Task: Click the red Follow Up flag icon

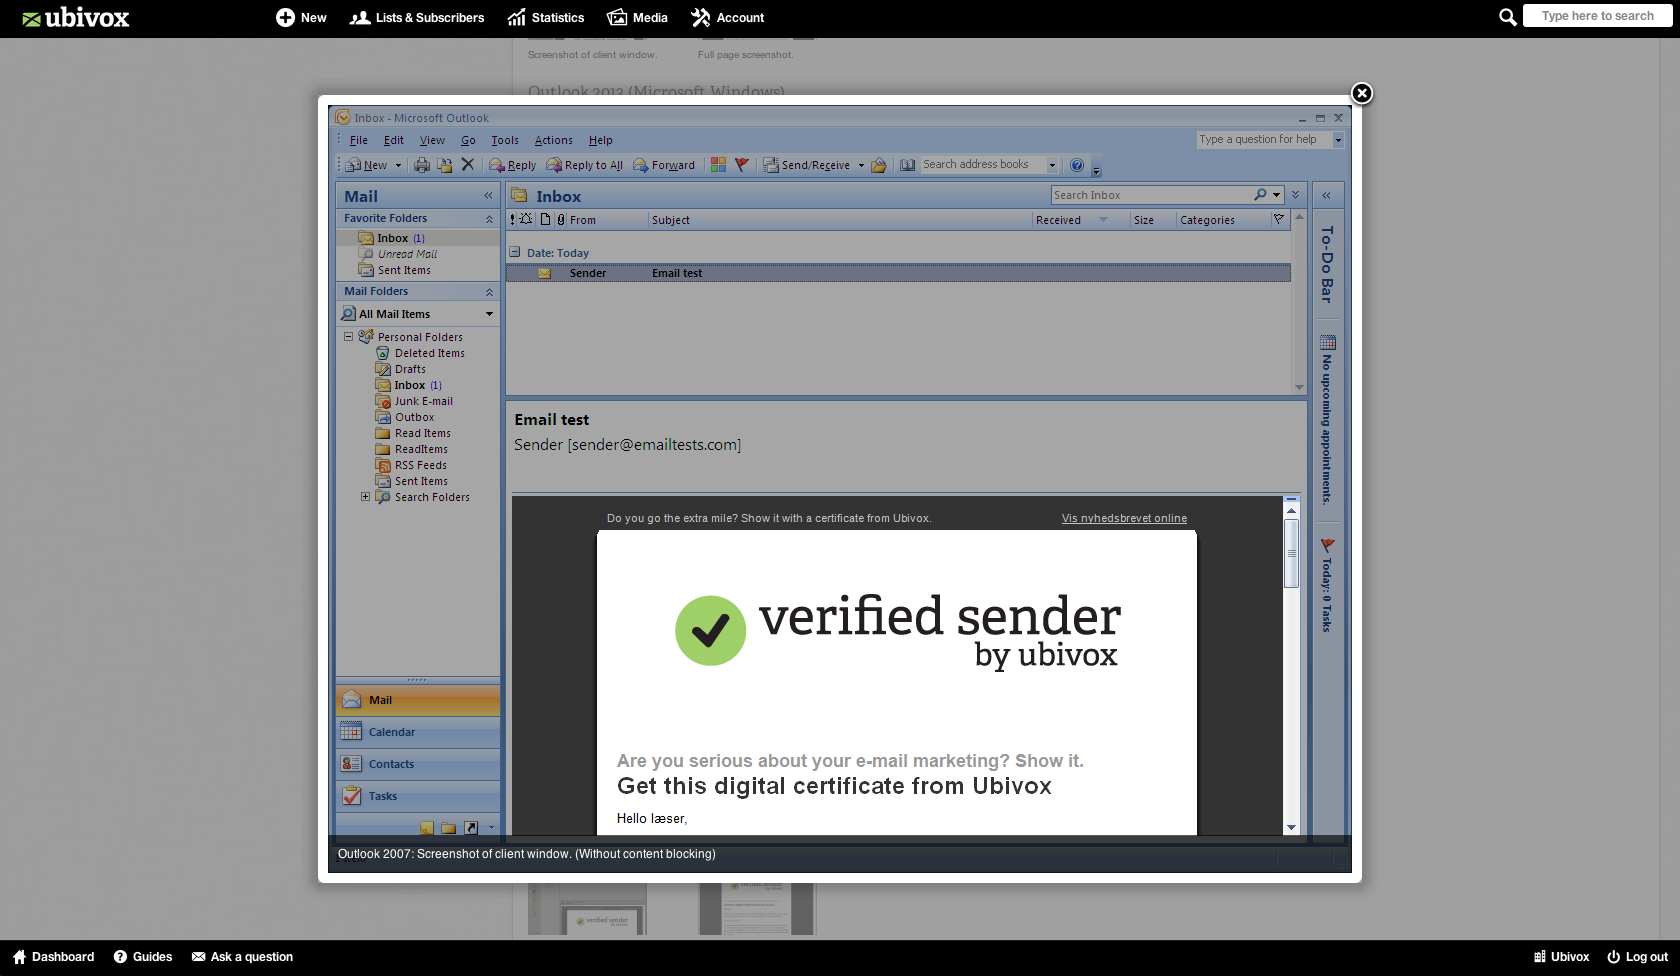Action: 741,164
